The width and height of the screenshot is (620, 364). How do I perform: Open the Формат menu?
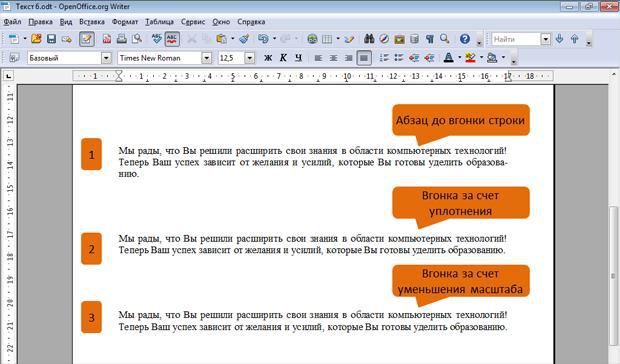pos(125,22)
